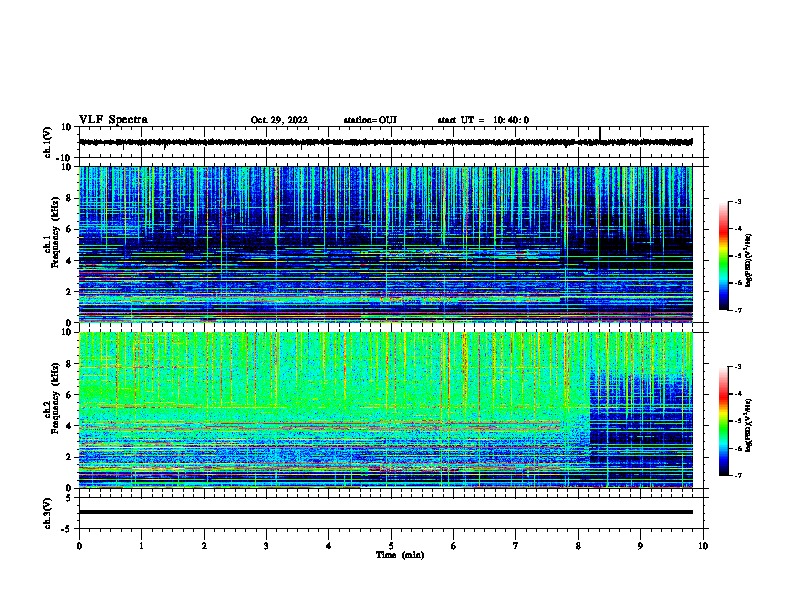792x612 pixels.
Task: Click the "6" kHz tick on ch.2 axis
Action: pos(70,395)
